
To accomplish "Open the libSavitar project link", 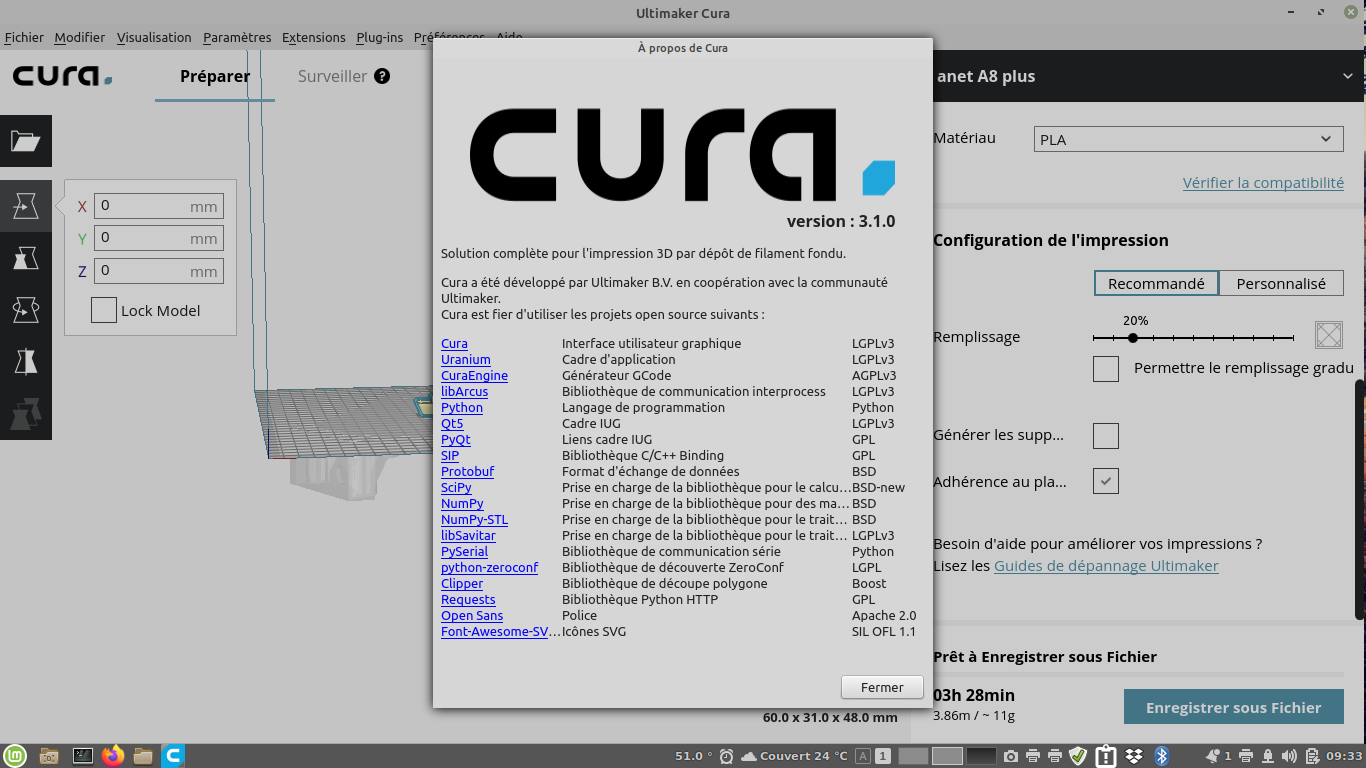I will coord(469,536).
